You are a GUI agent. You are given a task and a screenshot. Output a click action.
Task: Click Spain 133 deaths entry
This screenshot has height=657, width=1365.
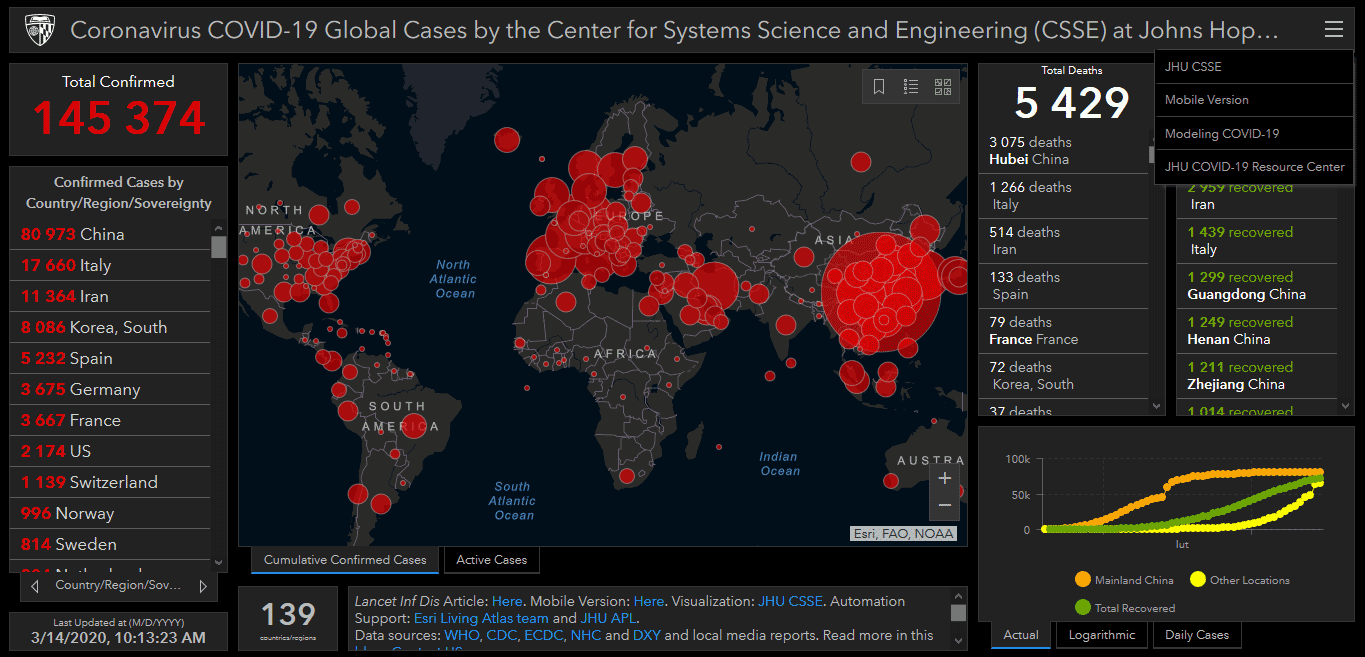point(1064,286)
